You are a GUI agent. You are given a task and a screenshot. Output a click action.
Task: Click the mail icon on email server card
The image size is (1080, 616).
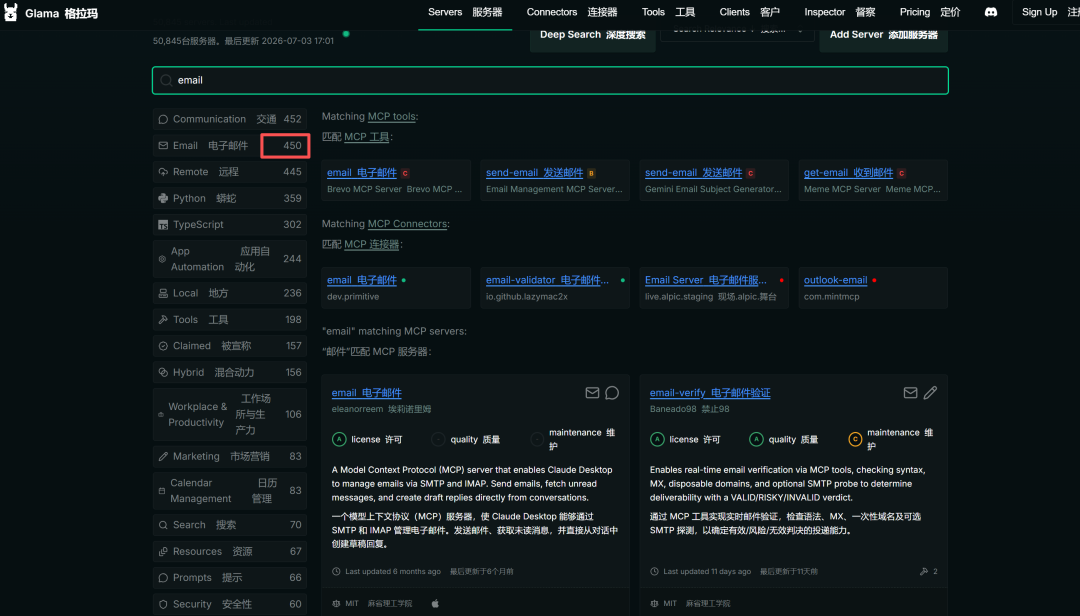pyautogui.click(x=592, y=393)
